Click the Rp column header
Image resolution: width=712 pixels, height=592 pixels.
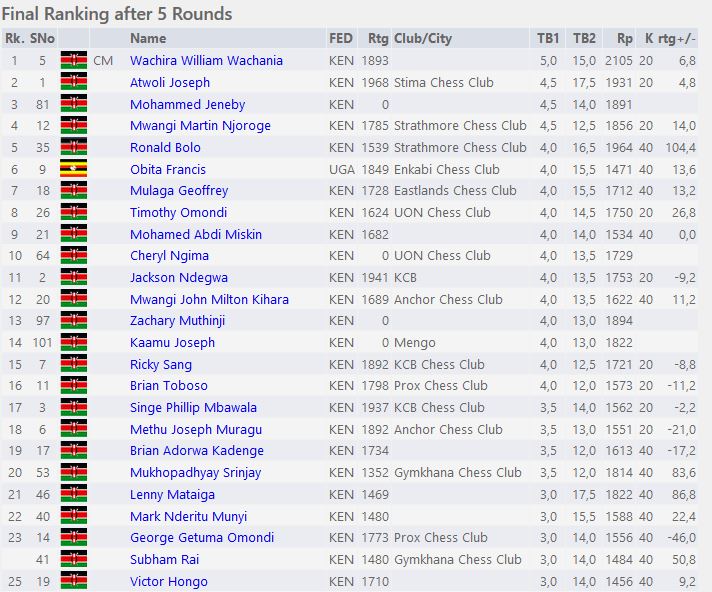click(x=624, y=39)
